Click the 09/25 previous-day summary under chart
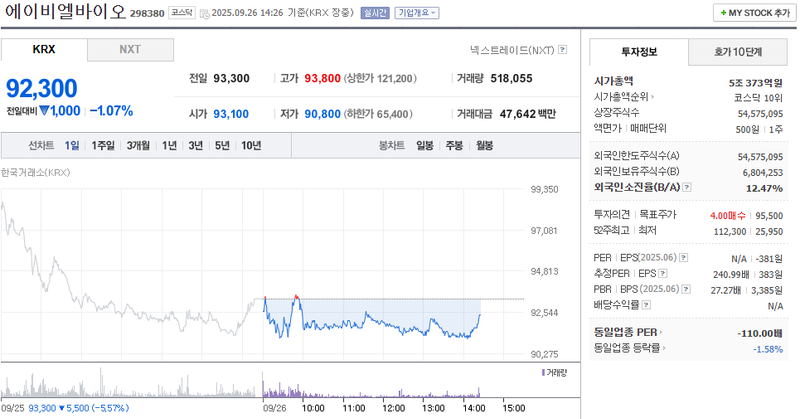 [x=65, y=408]
